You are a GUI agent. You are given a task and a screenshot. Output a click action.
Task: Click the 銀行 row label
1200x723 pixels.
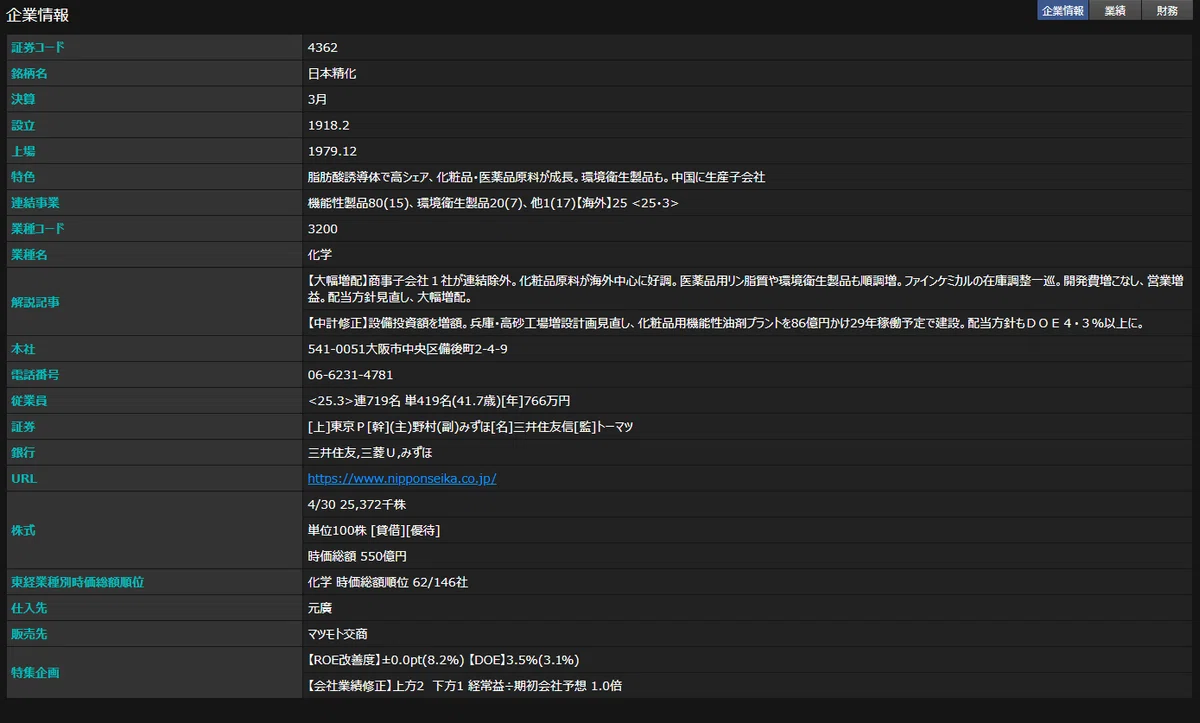pyautogui.click(x=23, y=453)
